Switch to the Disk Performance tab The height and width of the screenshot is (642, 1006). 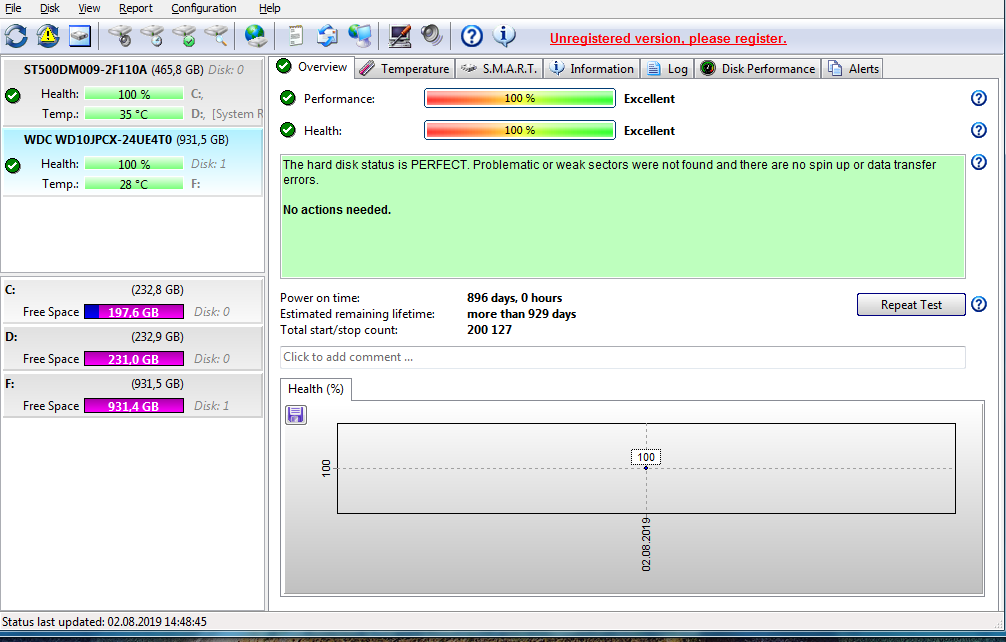pyautogui.click(x=758, y=69)
